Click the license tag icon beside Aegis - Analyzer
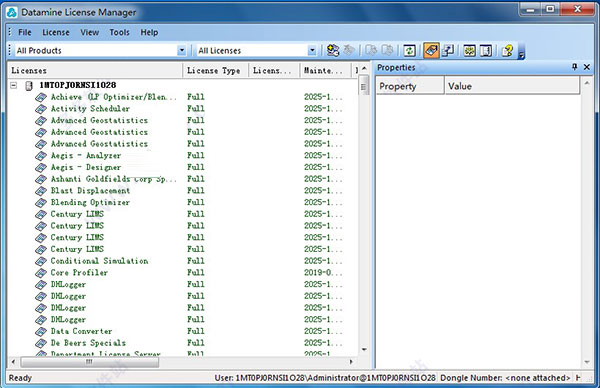 click(x=41, y=156)
